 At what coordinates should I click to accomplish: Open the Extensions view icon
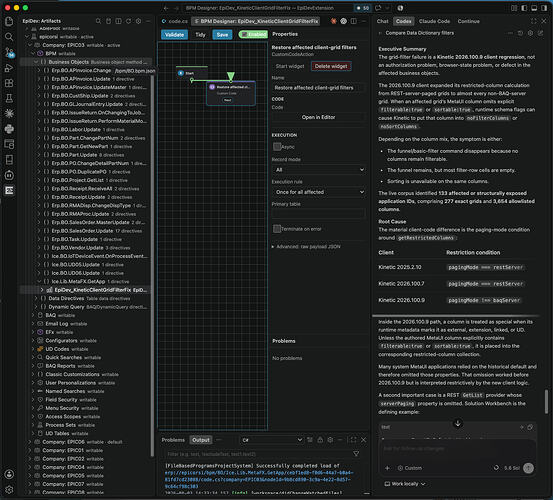coord(9,83)
